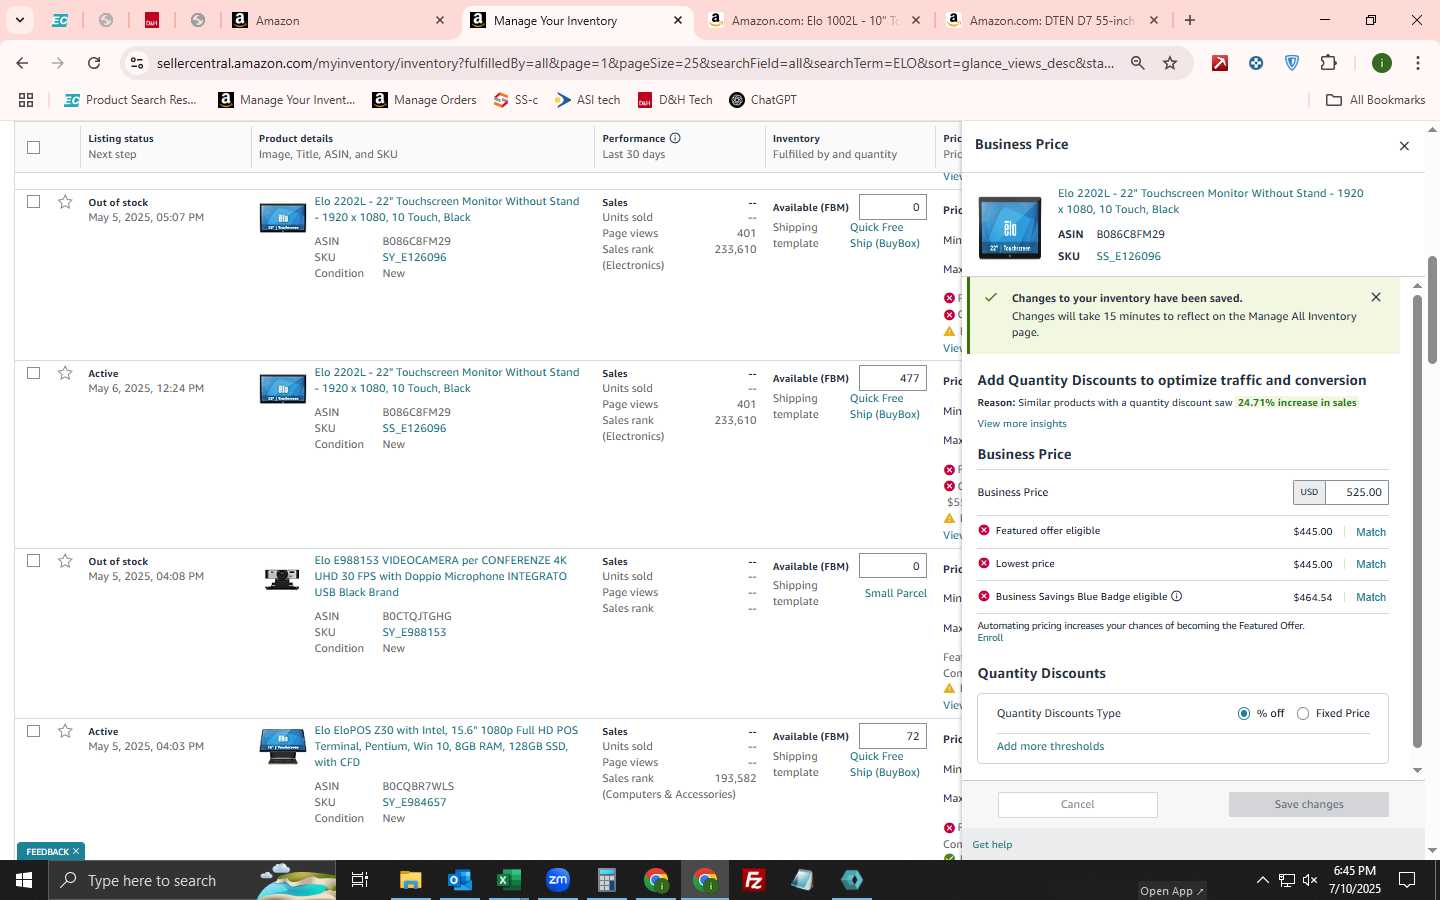The image size is (1440, 900).
Task: Open FileZilla from the taskbar
Action: coord(754,880)
